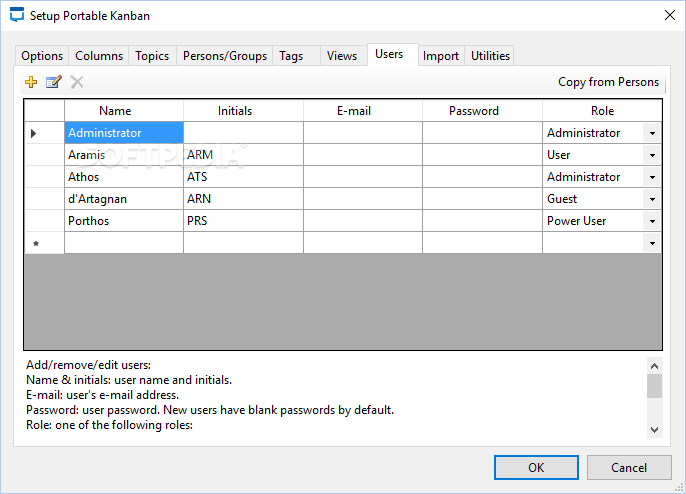Click the Guest role value for d'Artagnan
Screen dimensions: 686x494
pos(562,199)
